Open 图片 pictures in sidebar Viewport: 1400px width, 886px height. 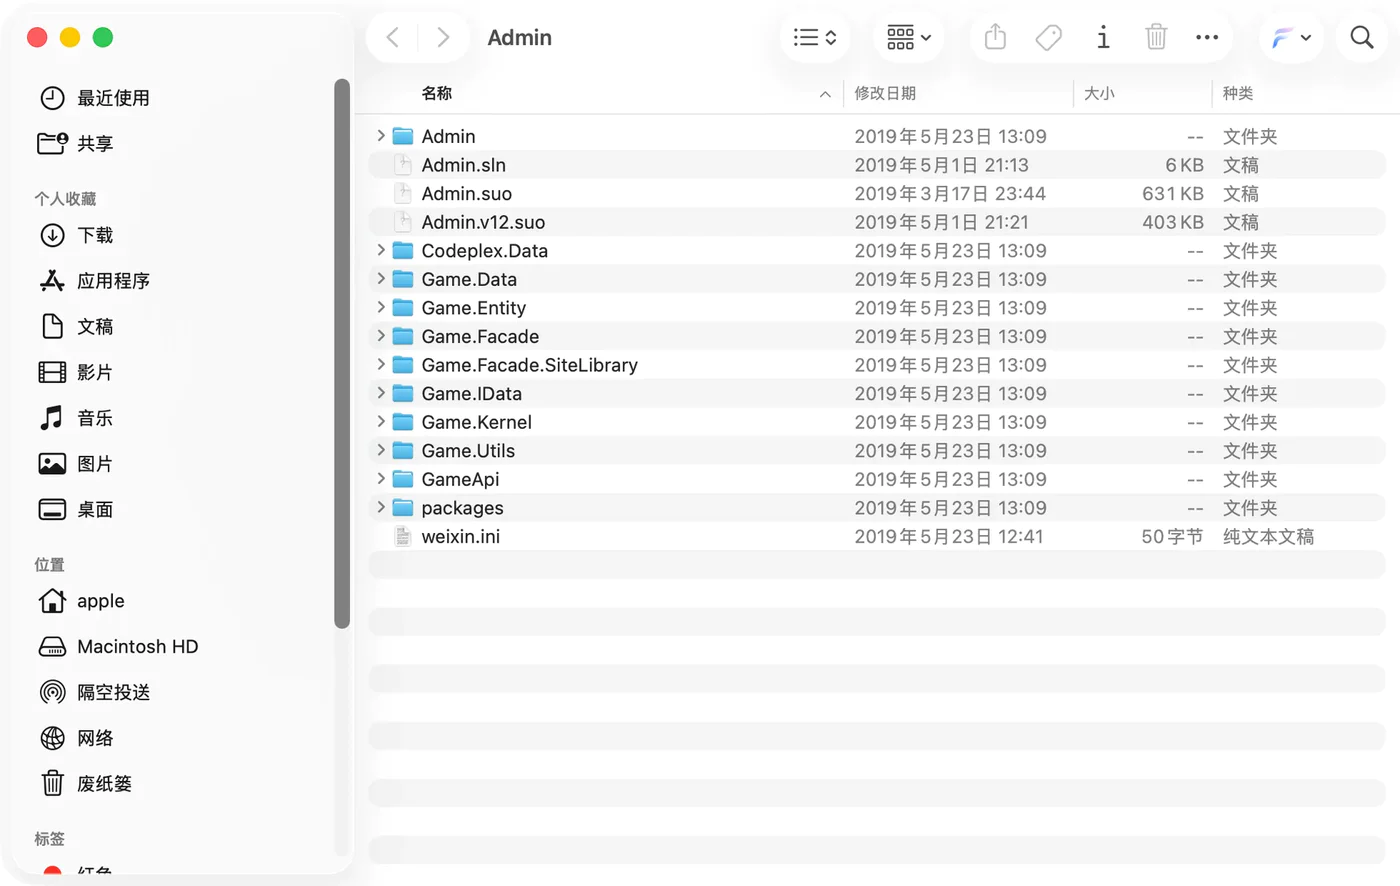pos(75,464)
